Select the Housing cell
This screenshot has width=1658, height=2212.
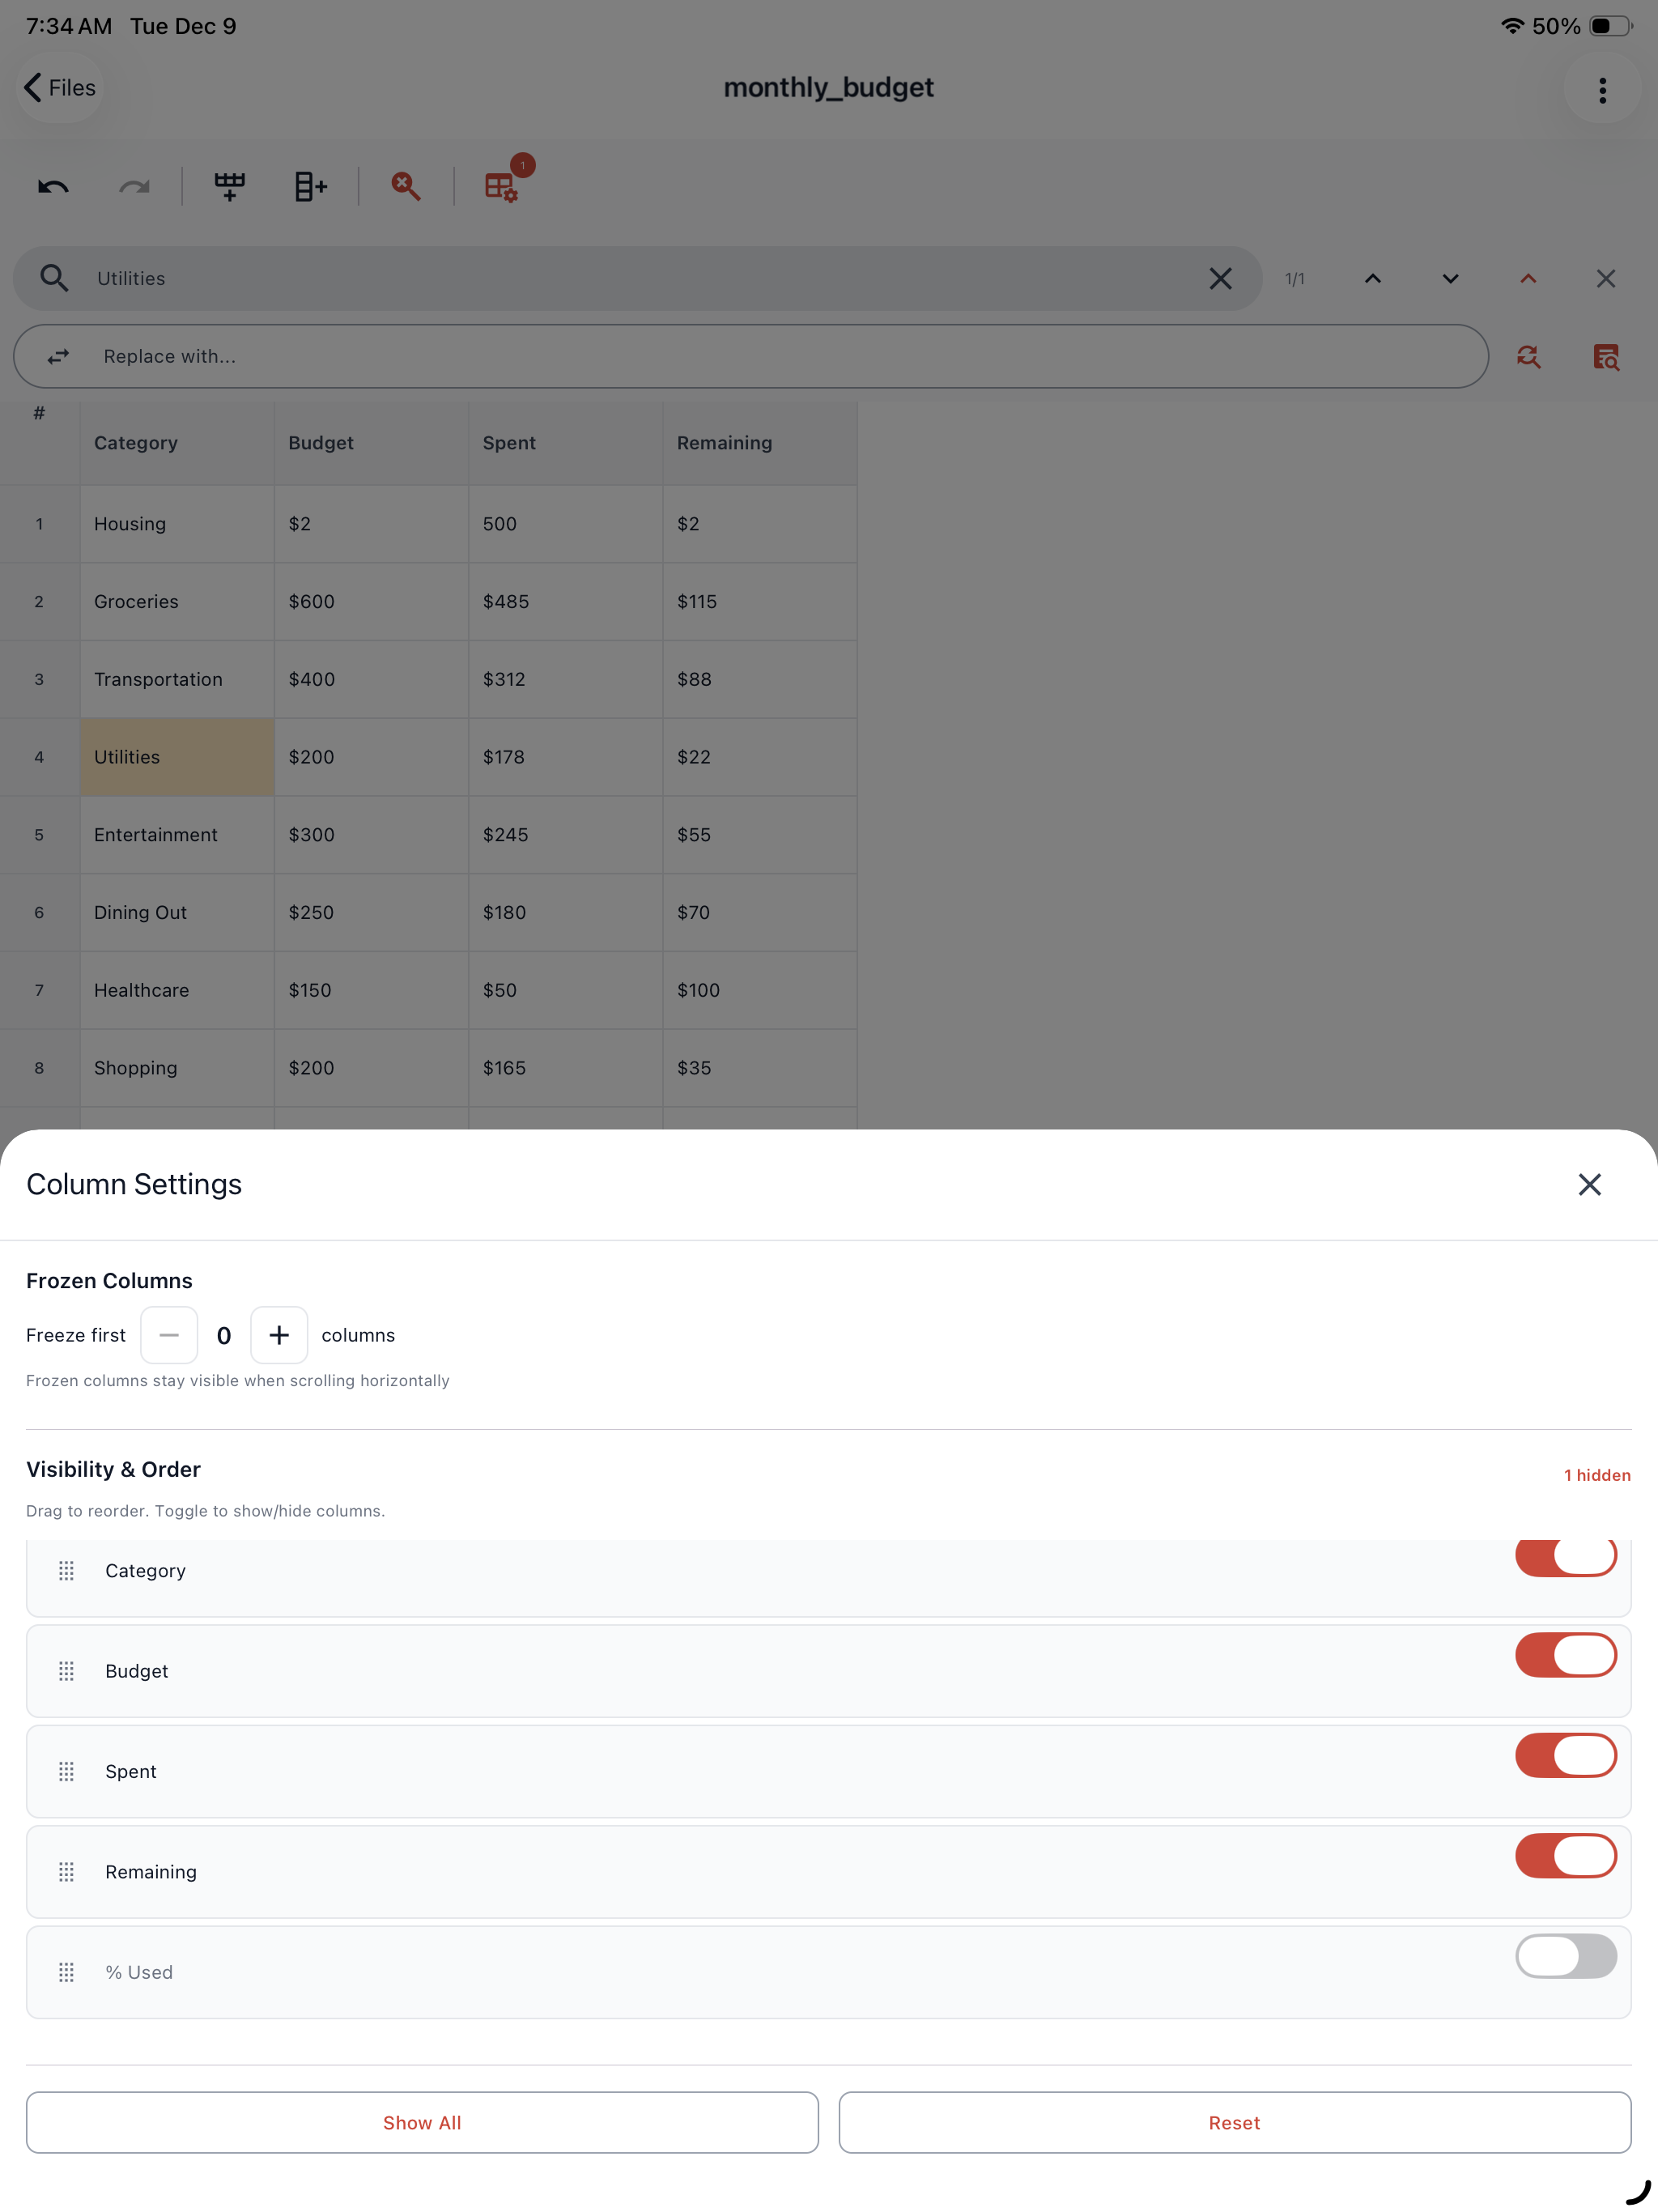coord(177,524)
